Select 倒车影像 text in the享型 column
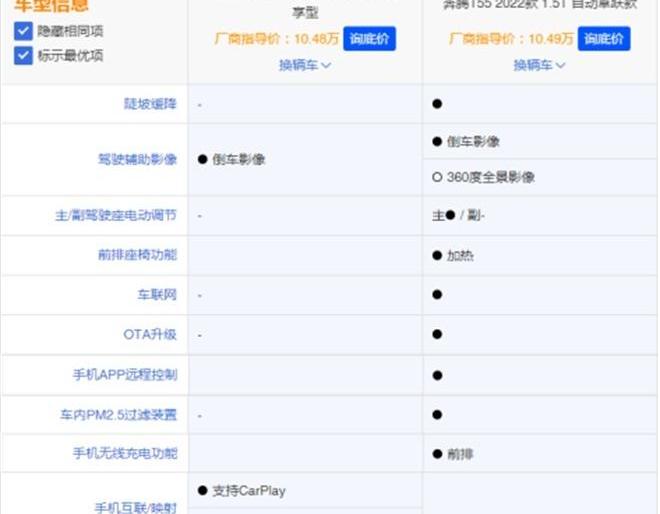This screenshot has height=514, width=660. tap(239, 160)
